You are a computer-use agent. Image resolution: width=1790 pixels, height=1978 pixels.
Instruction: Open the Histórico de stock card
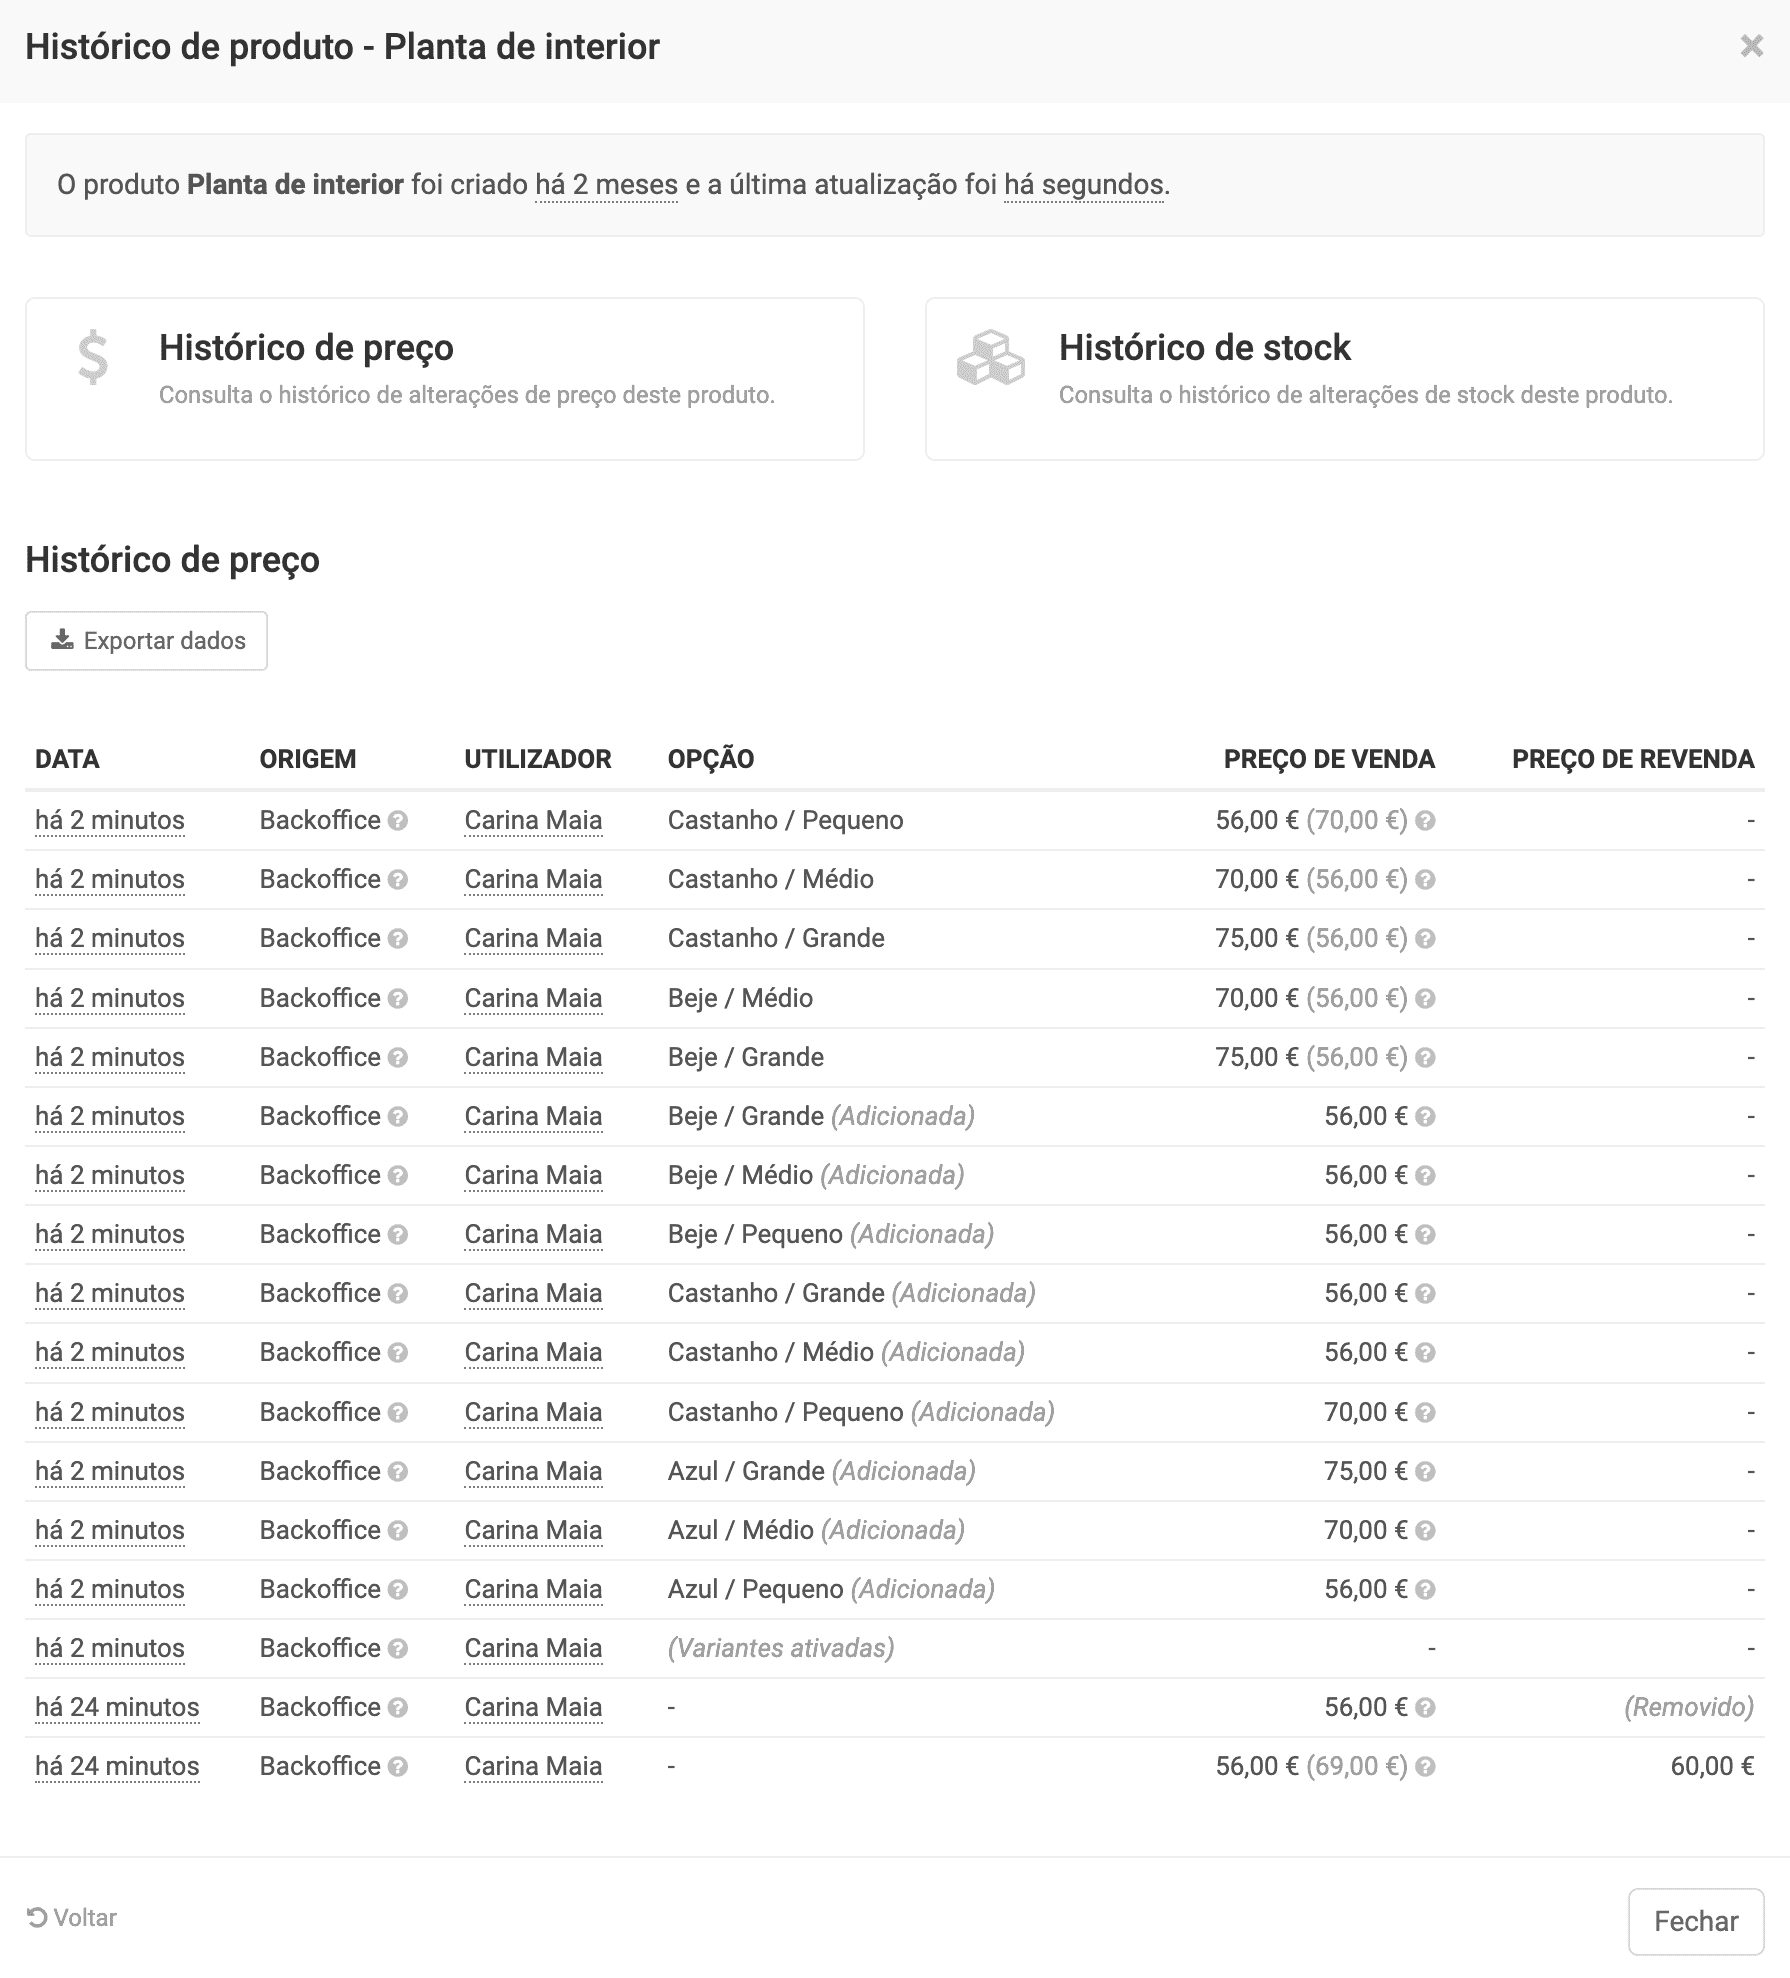(x=1344, y=379)
